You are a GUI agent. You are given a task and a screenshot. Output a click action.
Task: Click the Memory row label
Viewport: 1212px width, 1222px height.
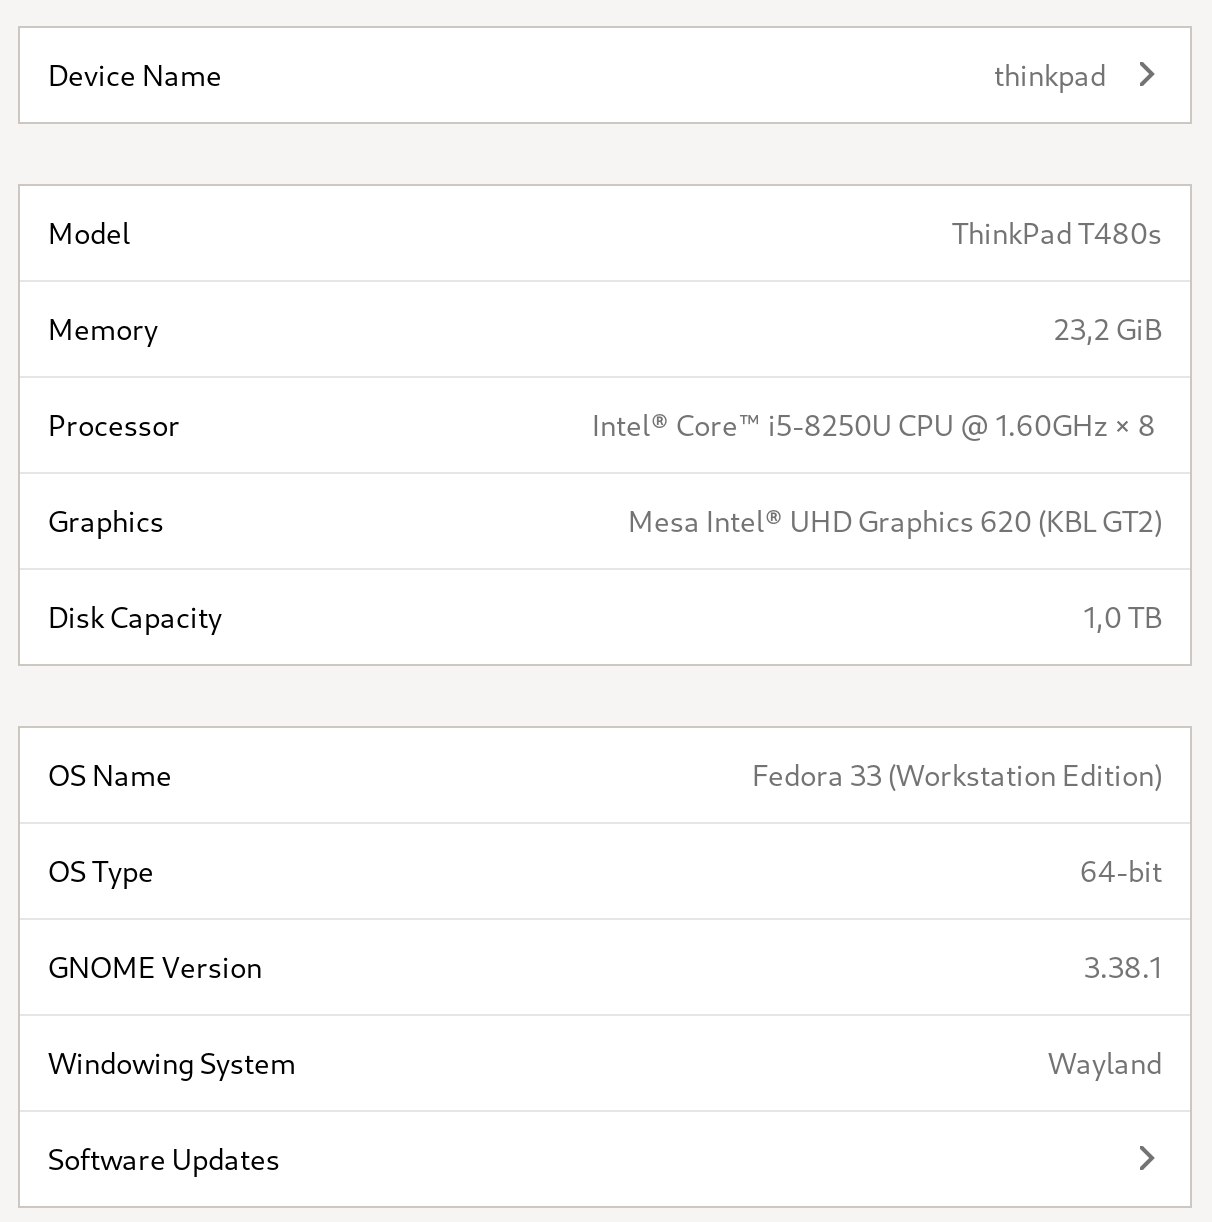103,331
